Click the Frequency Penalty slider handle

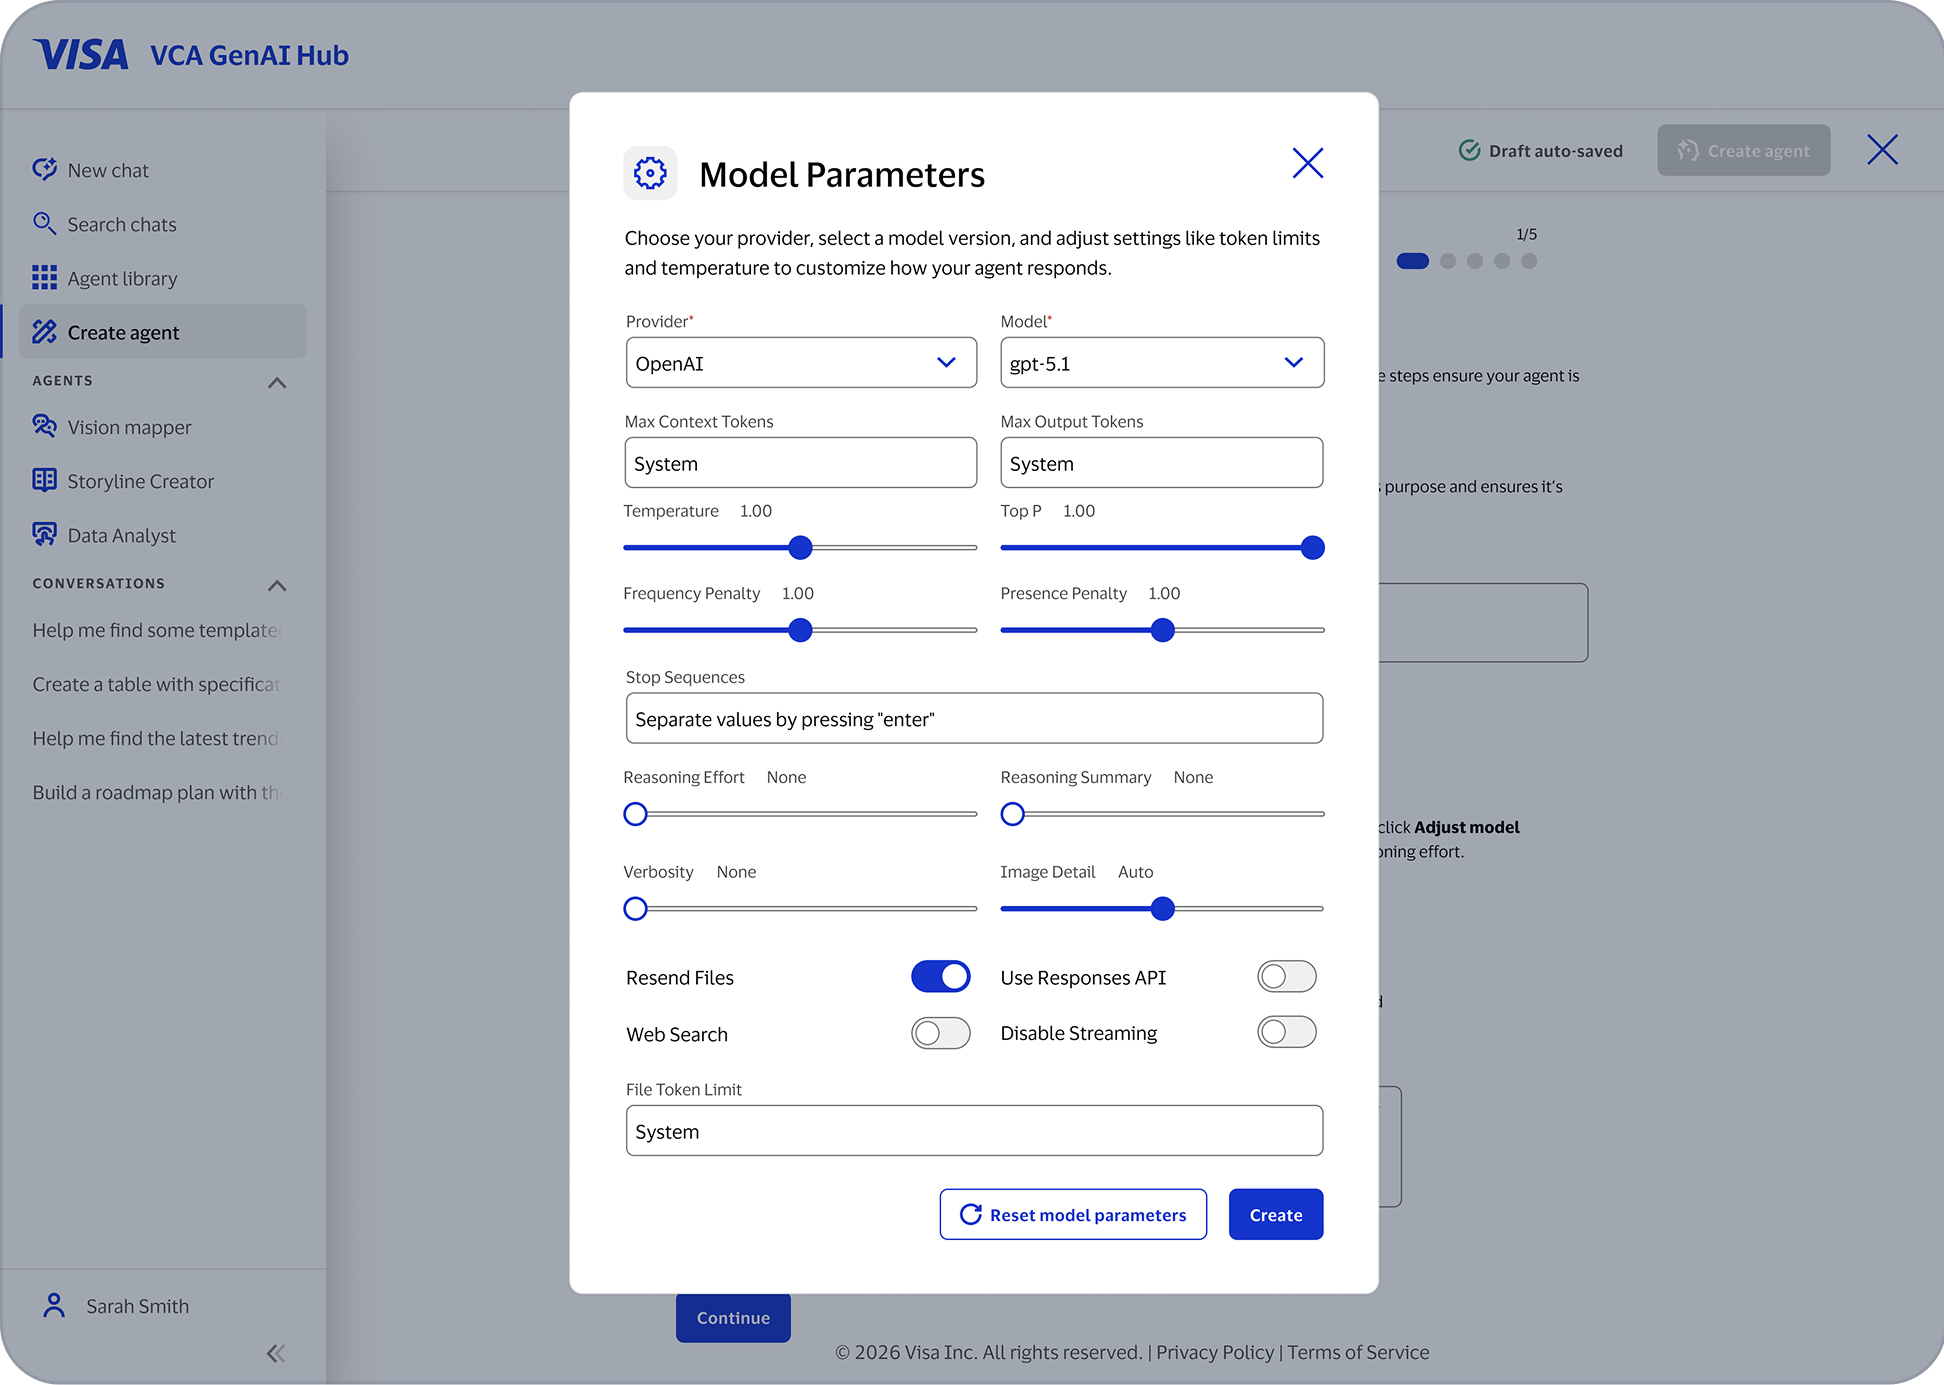pyautogui.click(x=800, y=630)
